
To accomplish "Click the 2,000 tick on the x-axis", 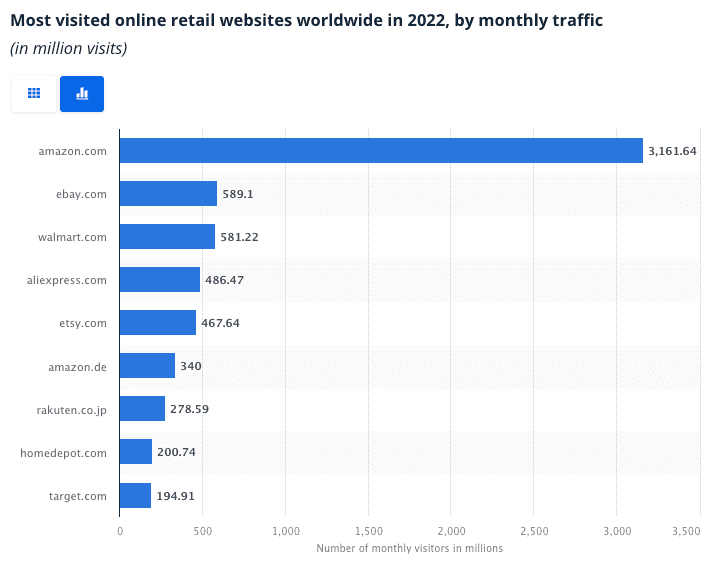I will (x=452, y=531).
